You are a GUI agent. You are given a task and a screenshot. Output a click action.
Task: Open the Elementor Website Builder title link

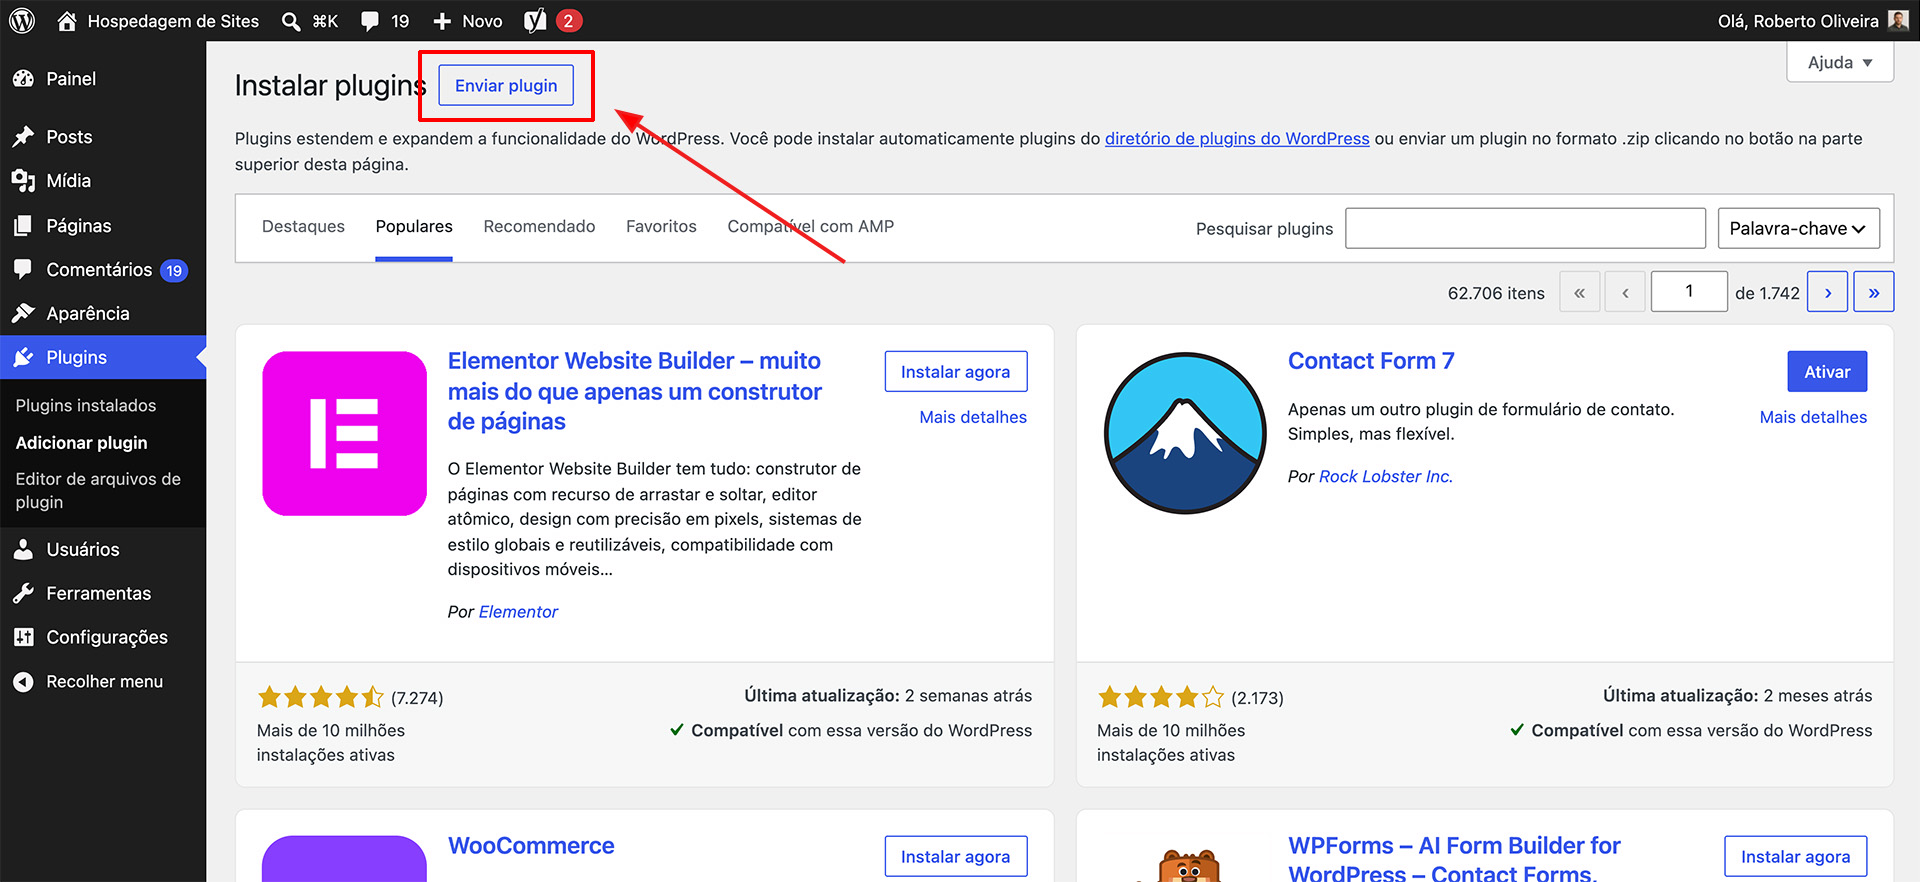pos(635,391)
